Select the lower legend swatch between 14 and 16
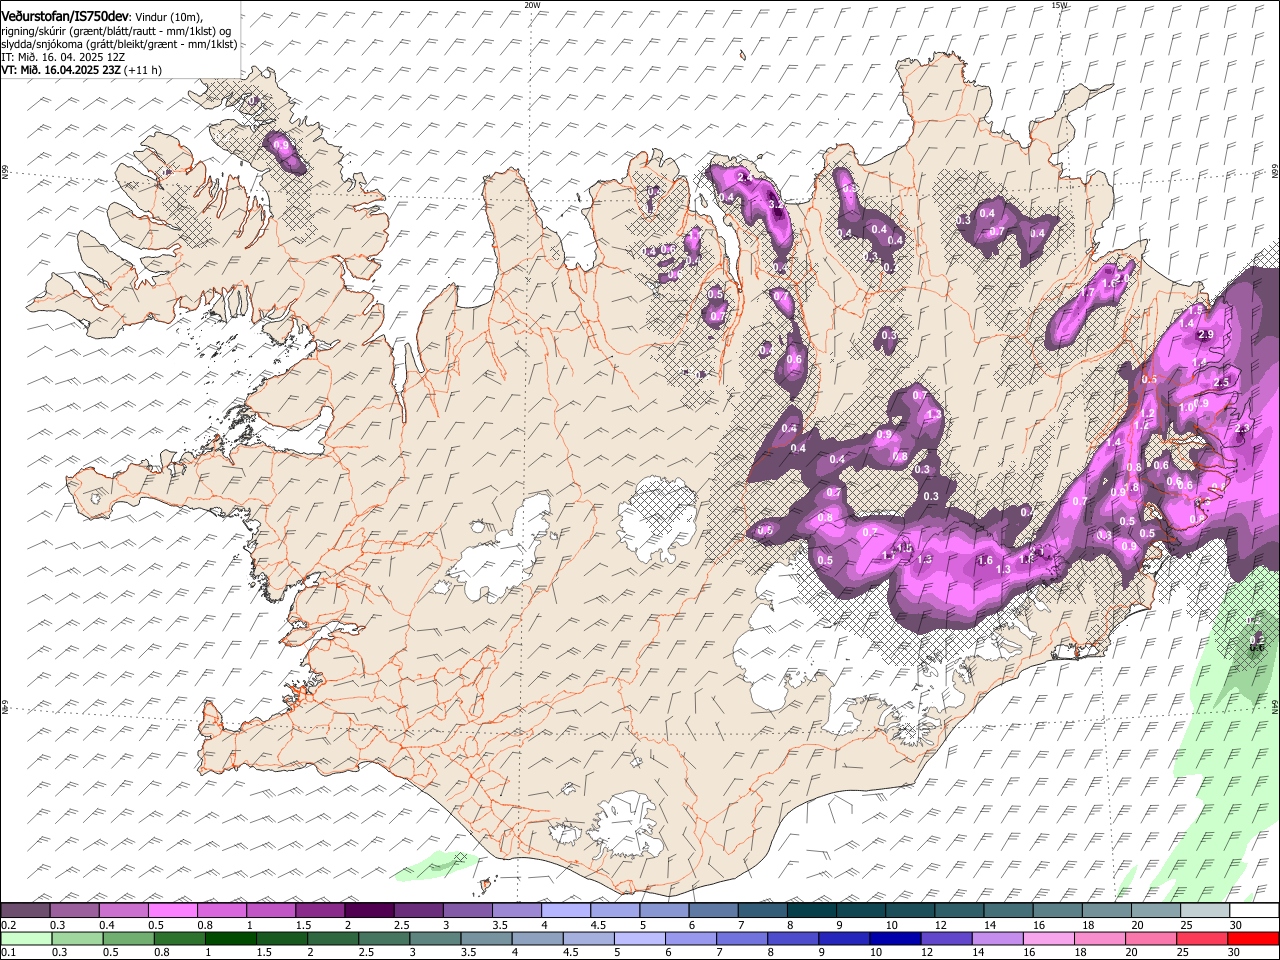 pos(997,938)
